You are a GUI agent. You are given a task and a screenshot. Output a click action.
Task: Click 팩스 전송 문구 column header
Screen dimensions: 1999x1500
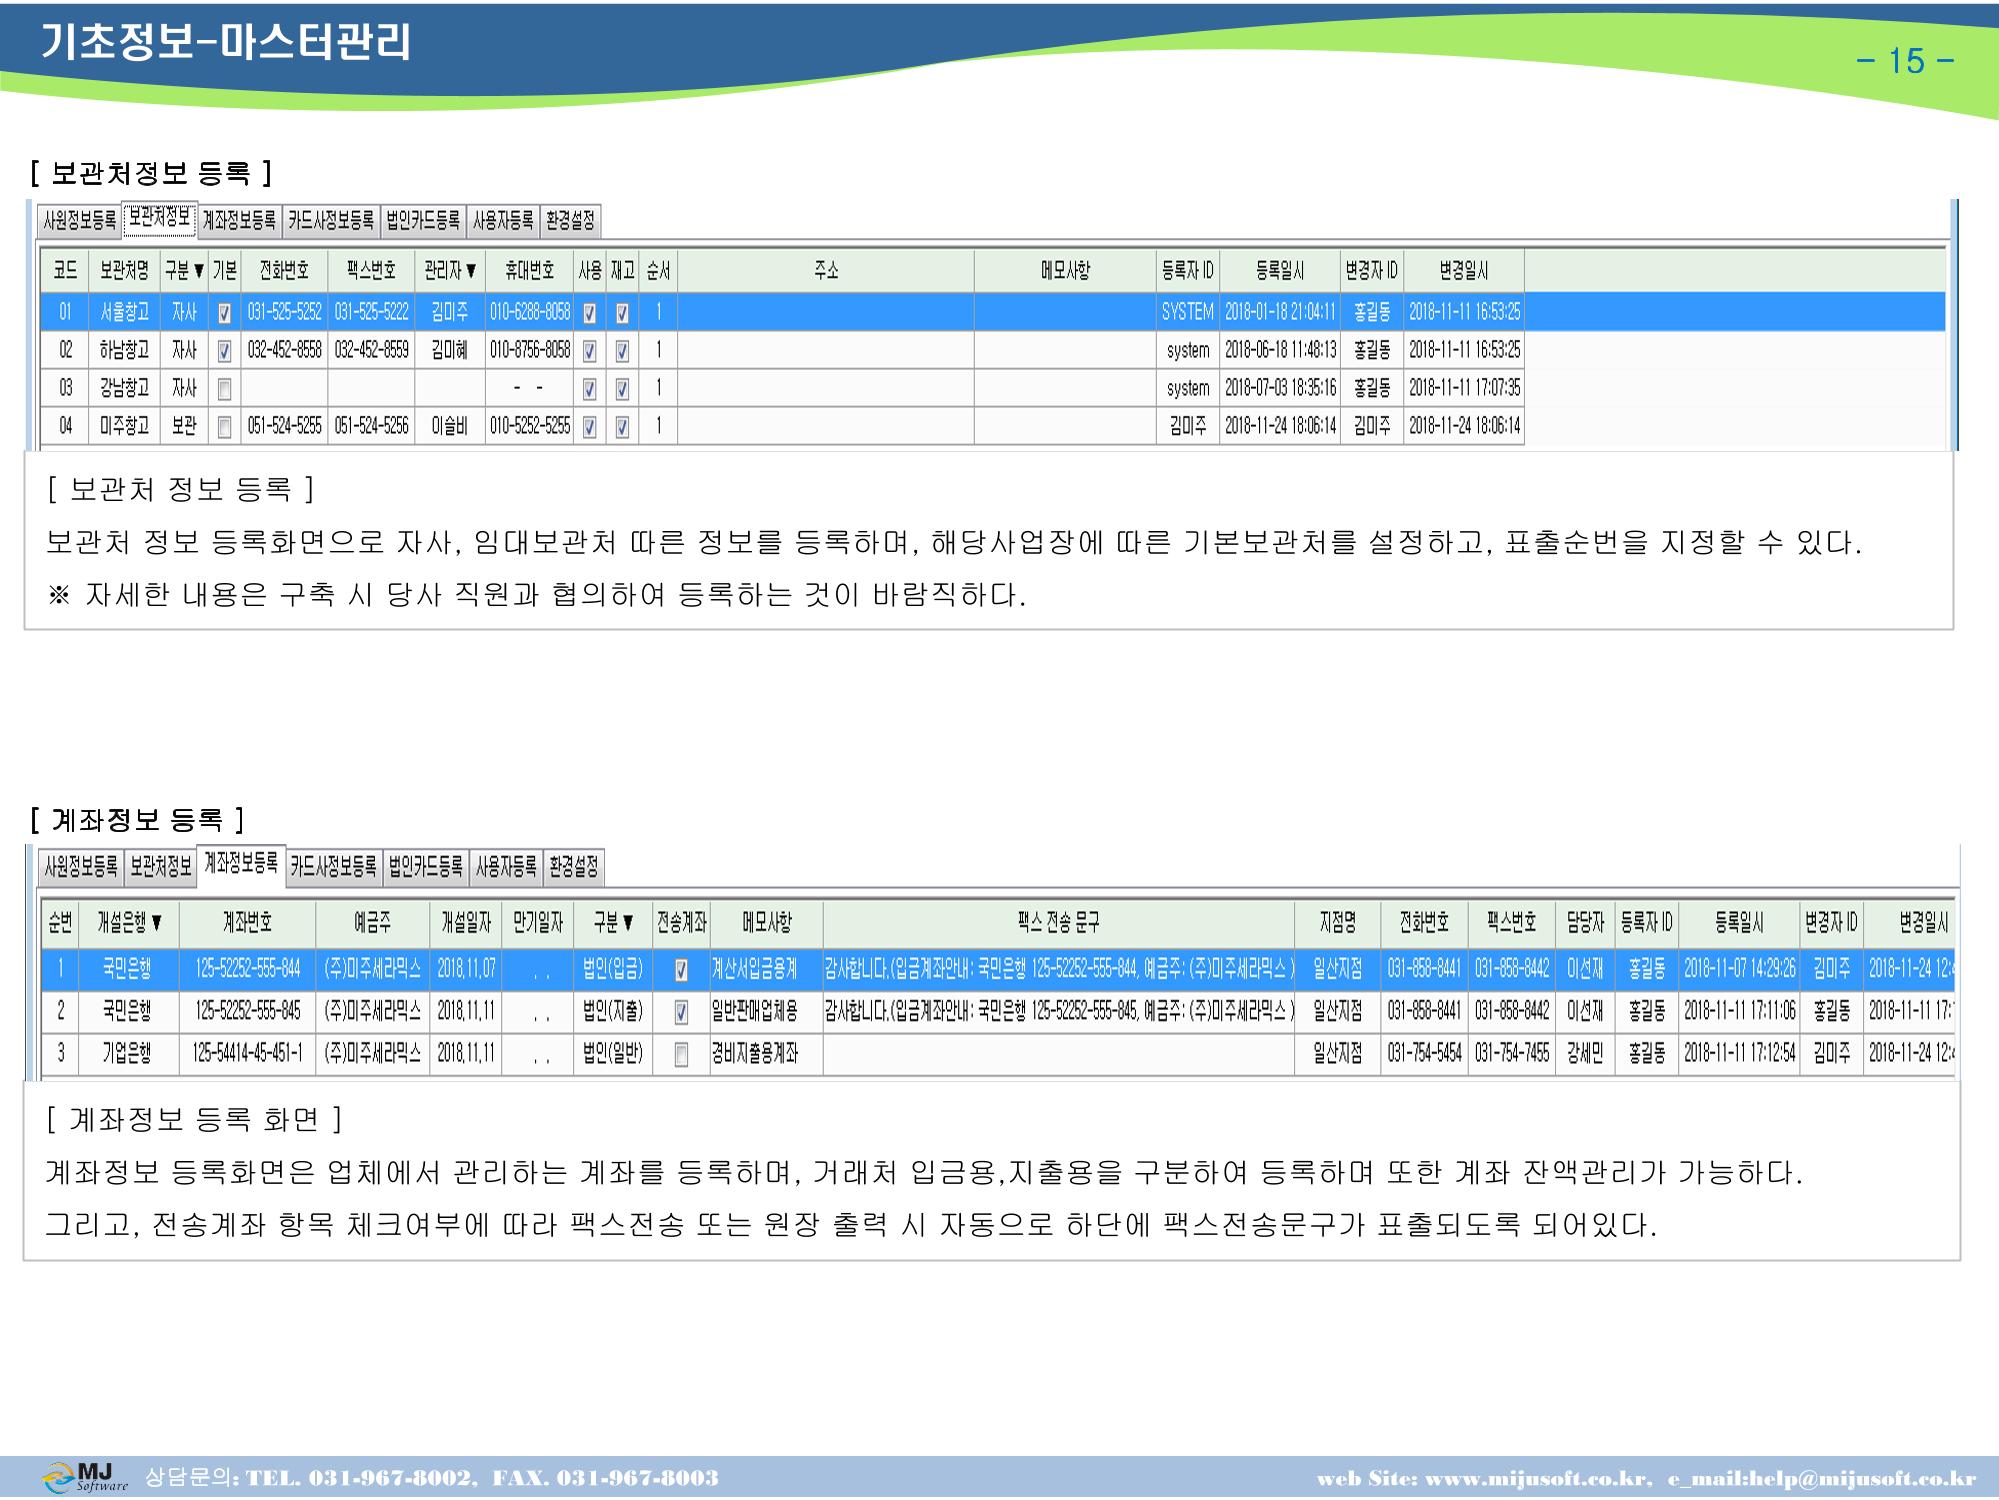(x=1059, y=922)
